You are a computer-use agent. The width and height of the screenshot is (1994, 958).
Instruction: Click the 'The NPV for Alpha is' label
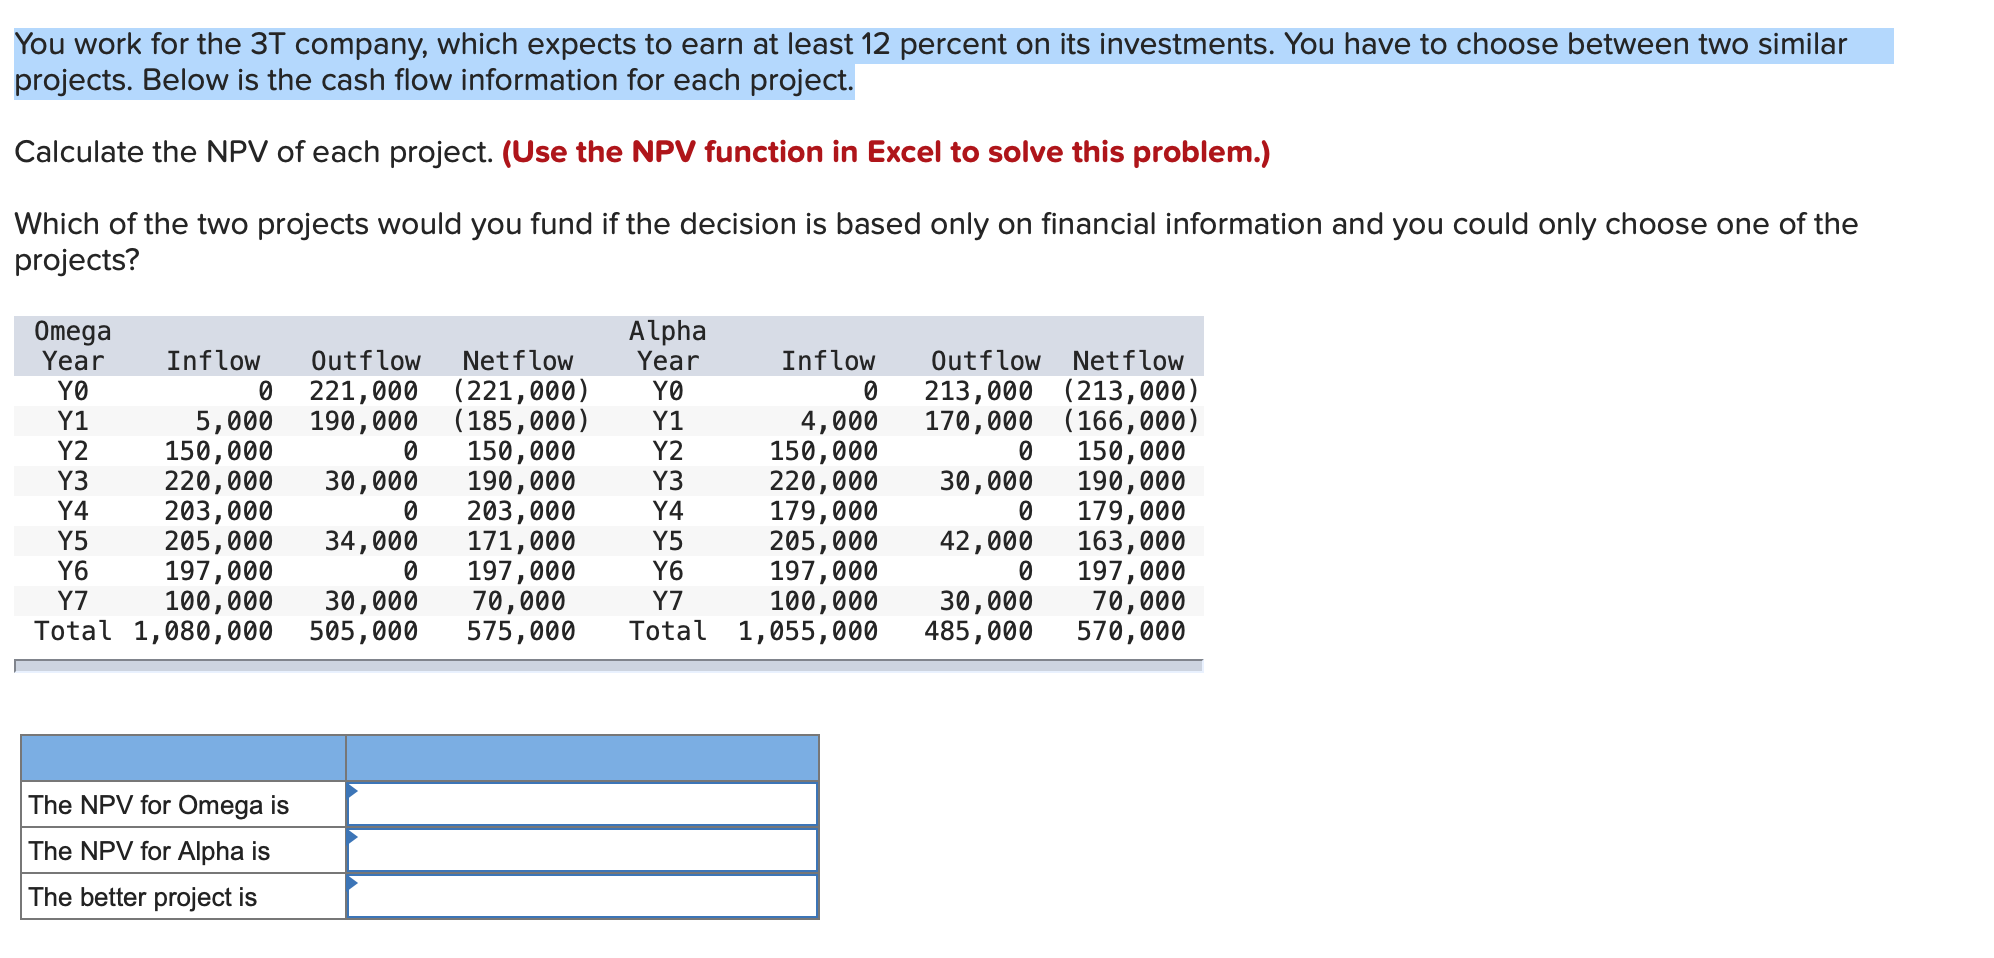150,851
